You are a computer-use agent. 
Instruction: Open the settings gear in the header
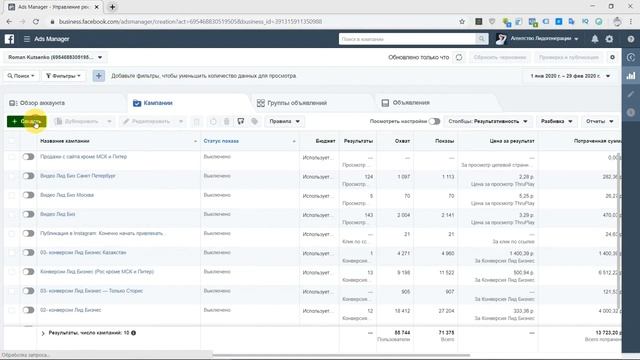(x=609, y=39)
